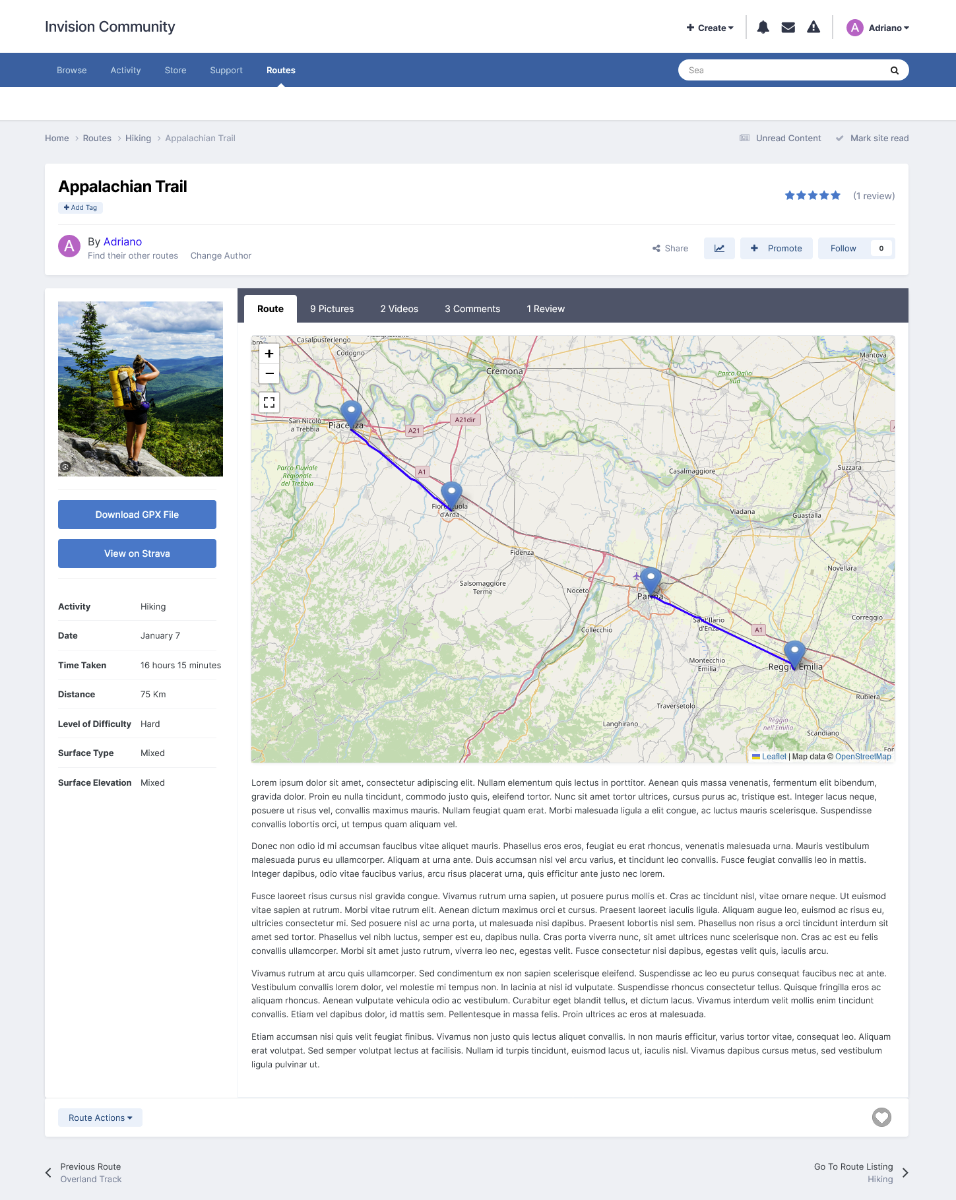
Task: Open the Routes menu item
Action: [281, 70]
